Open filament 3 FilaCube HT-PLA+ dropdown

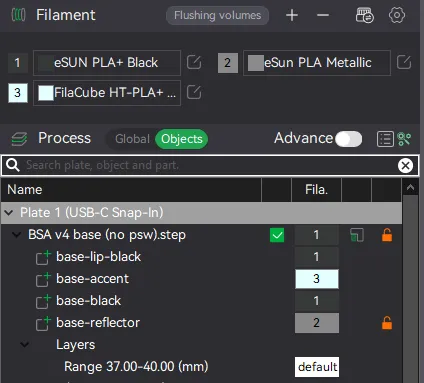click(107, 93)
